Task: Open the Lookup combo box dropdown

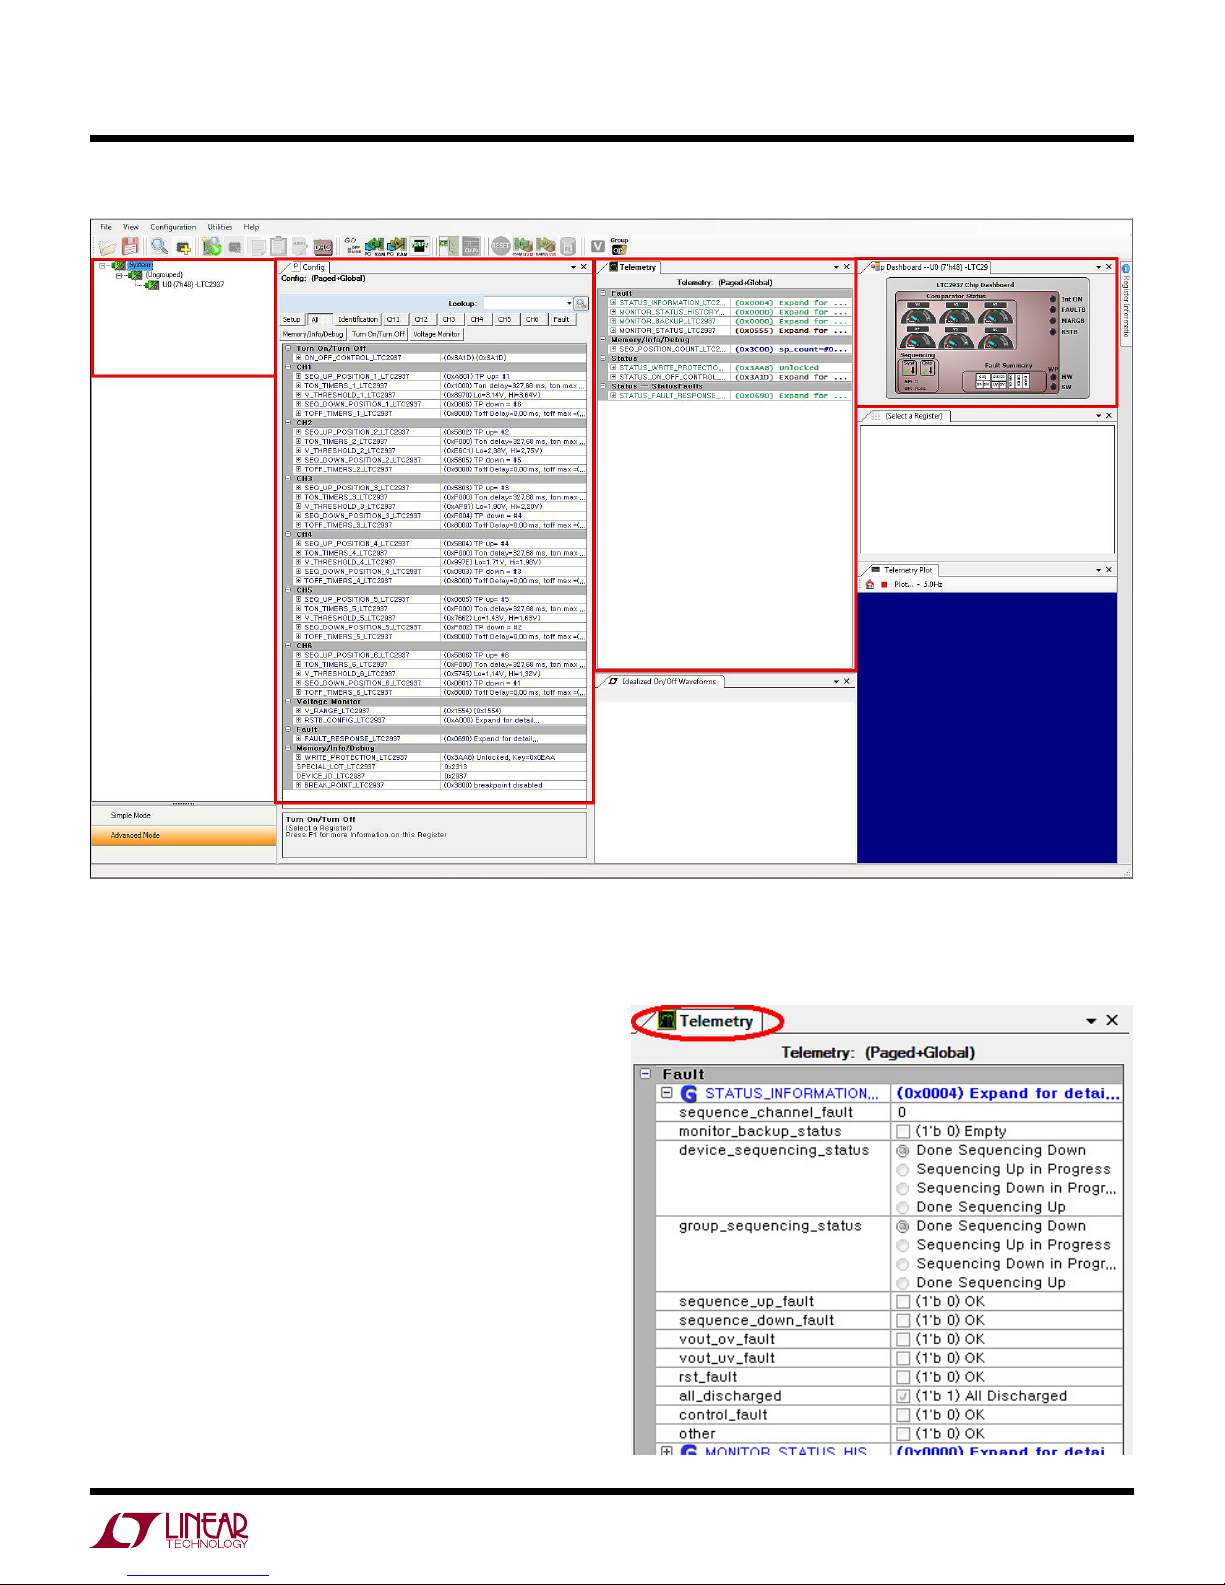Action: [569, 303]
